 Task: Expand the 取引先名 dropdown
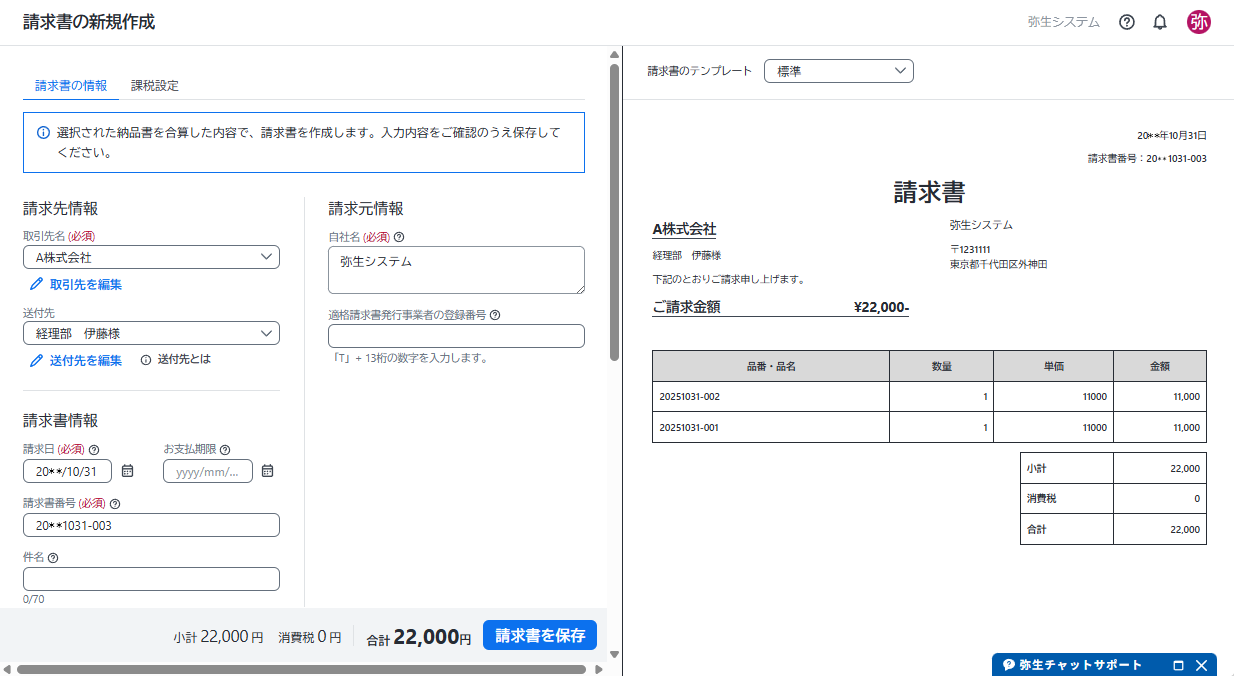point(151,257)
